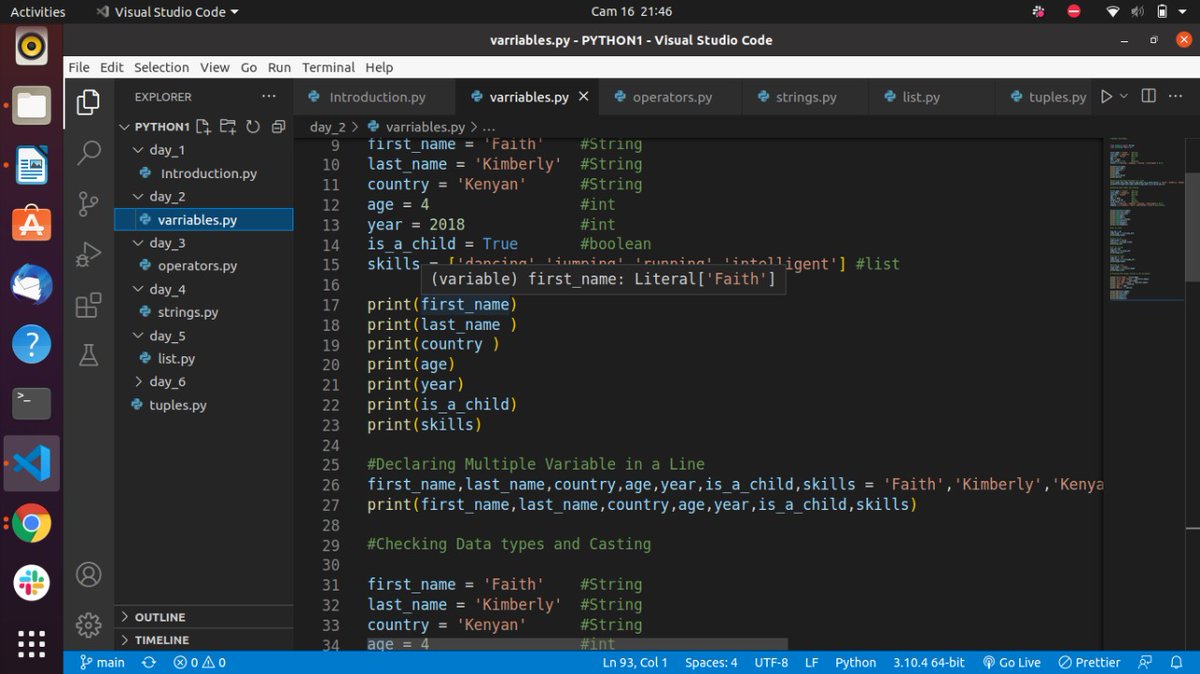Click Prettier in the status bar
This screenshot has width=1200, height=674.
click(1090, 662)
